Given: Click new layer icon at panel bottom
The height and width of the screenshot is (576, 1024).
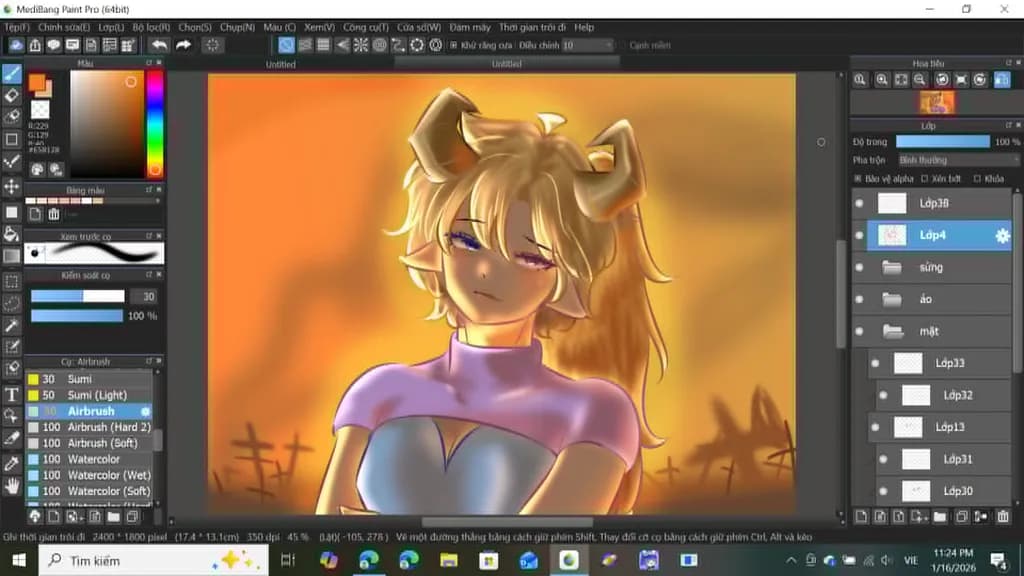Looking at the screenshot, I should click(861, 517).
